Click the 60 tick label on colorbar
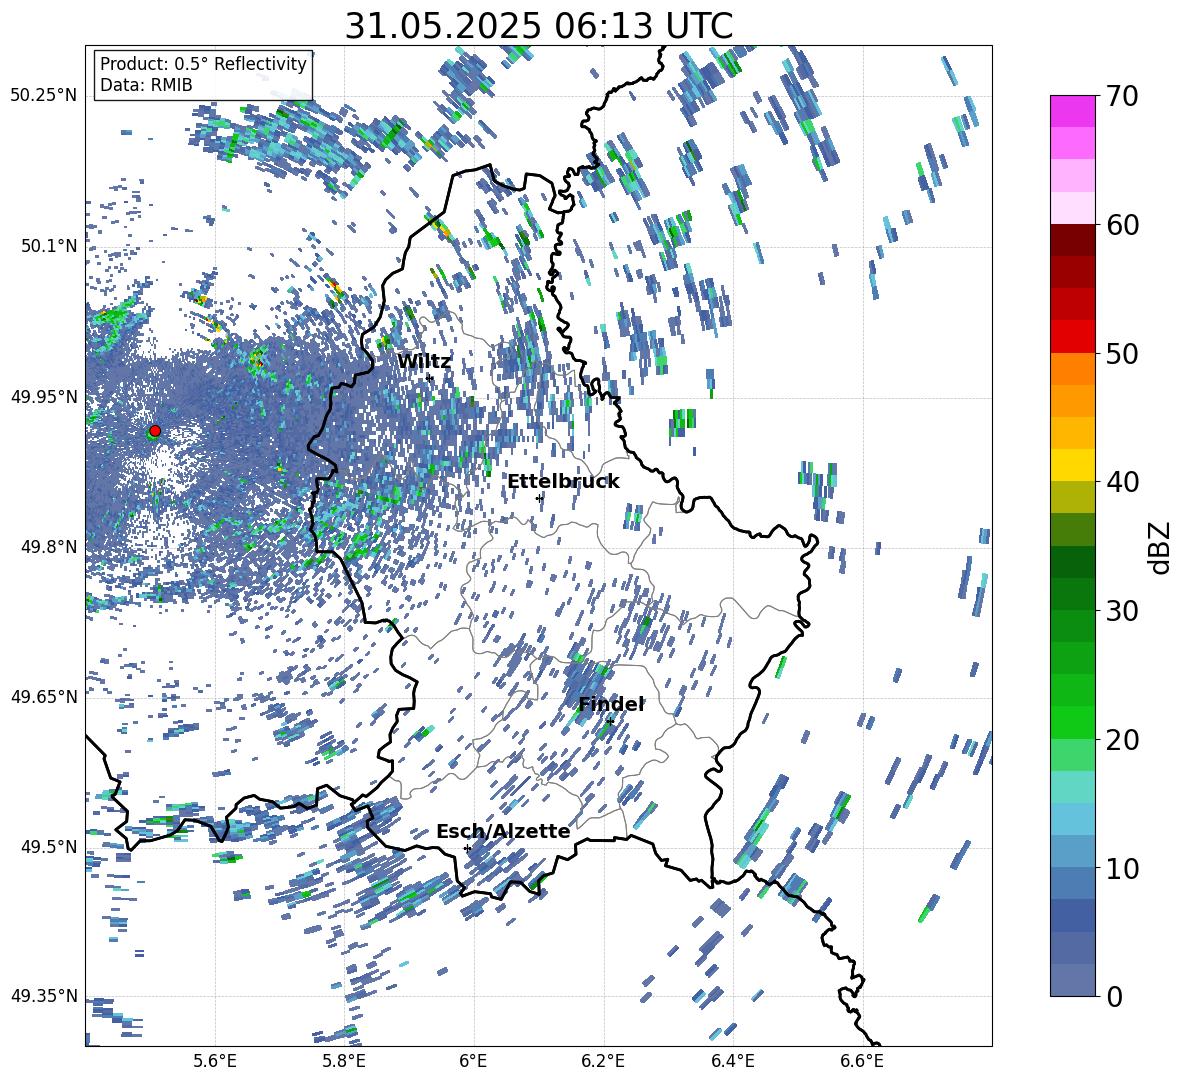 [1122, 224]
